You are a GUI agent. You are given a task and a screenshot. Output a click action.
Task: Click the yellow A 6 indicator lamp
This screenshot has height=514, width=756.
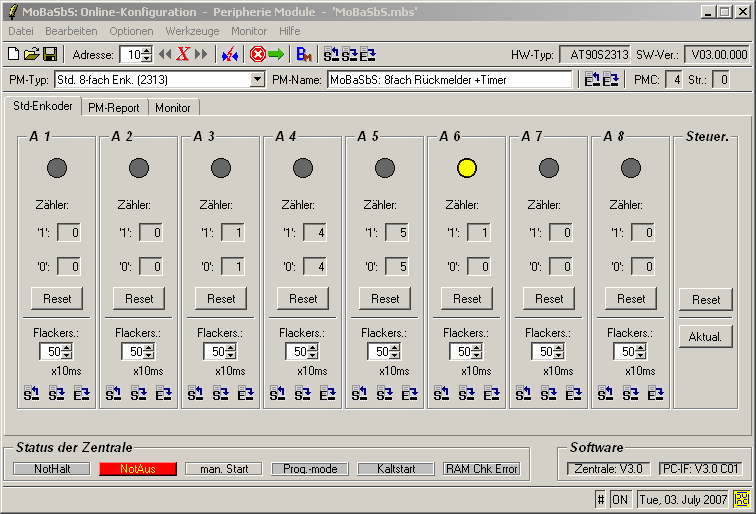[466, 168]
